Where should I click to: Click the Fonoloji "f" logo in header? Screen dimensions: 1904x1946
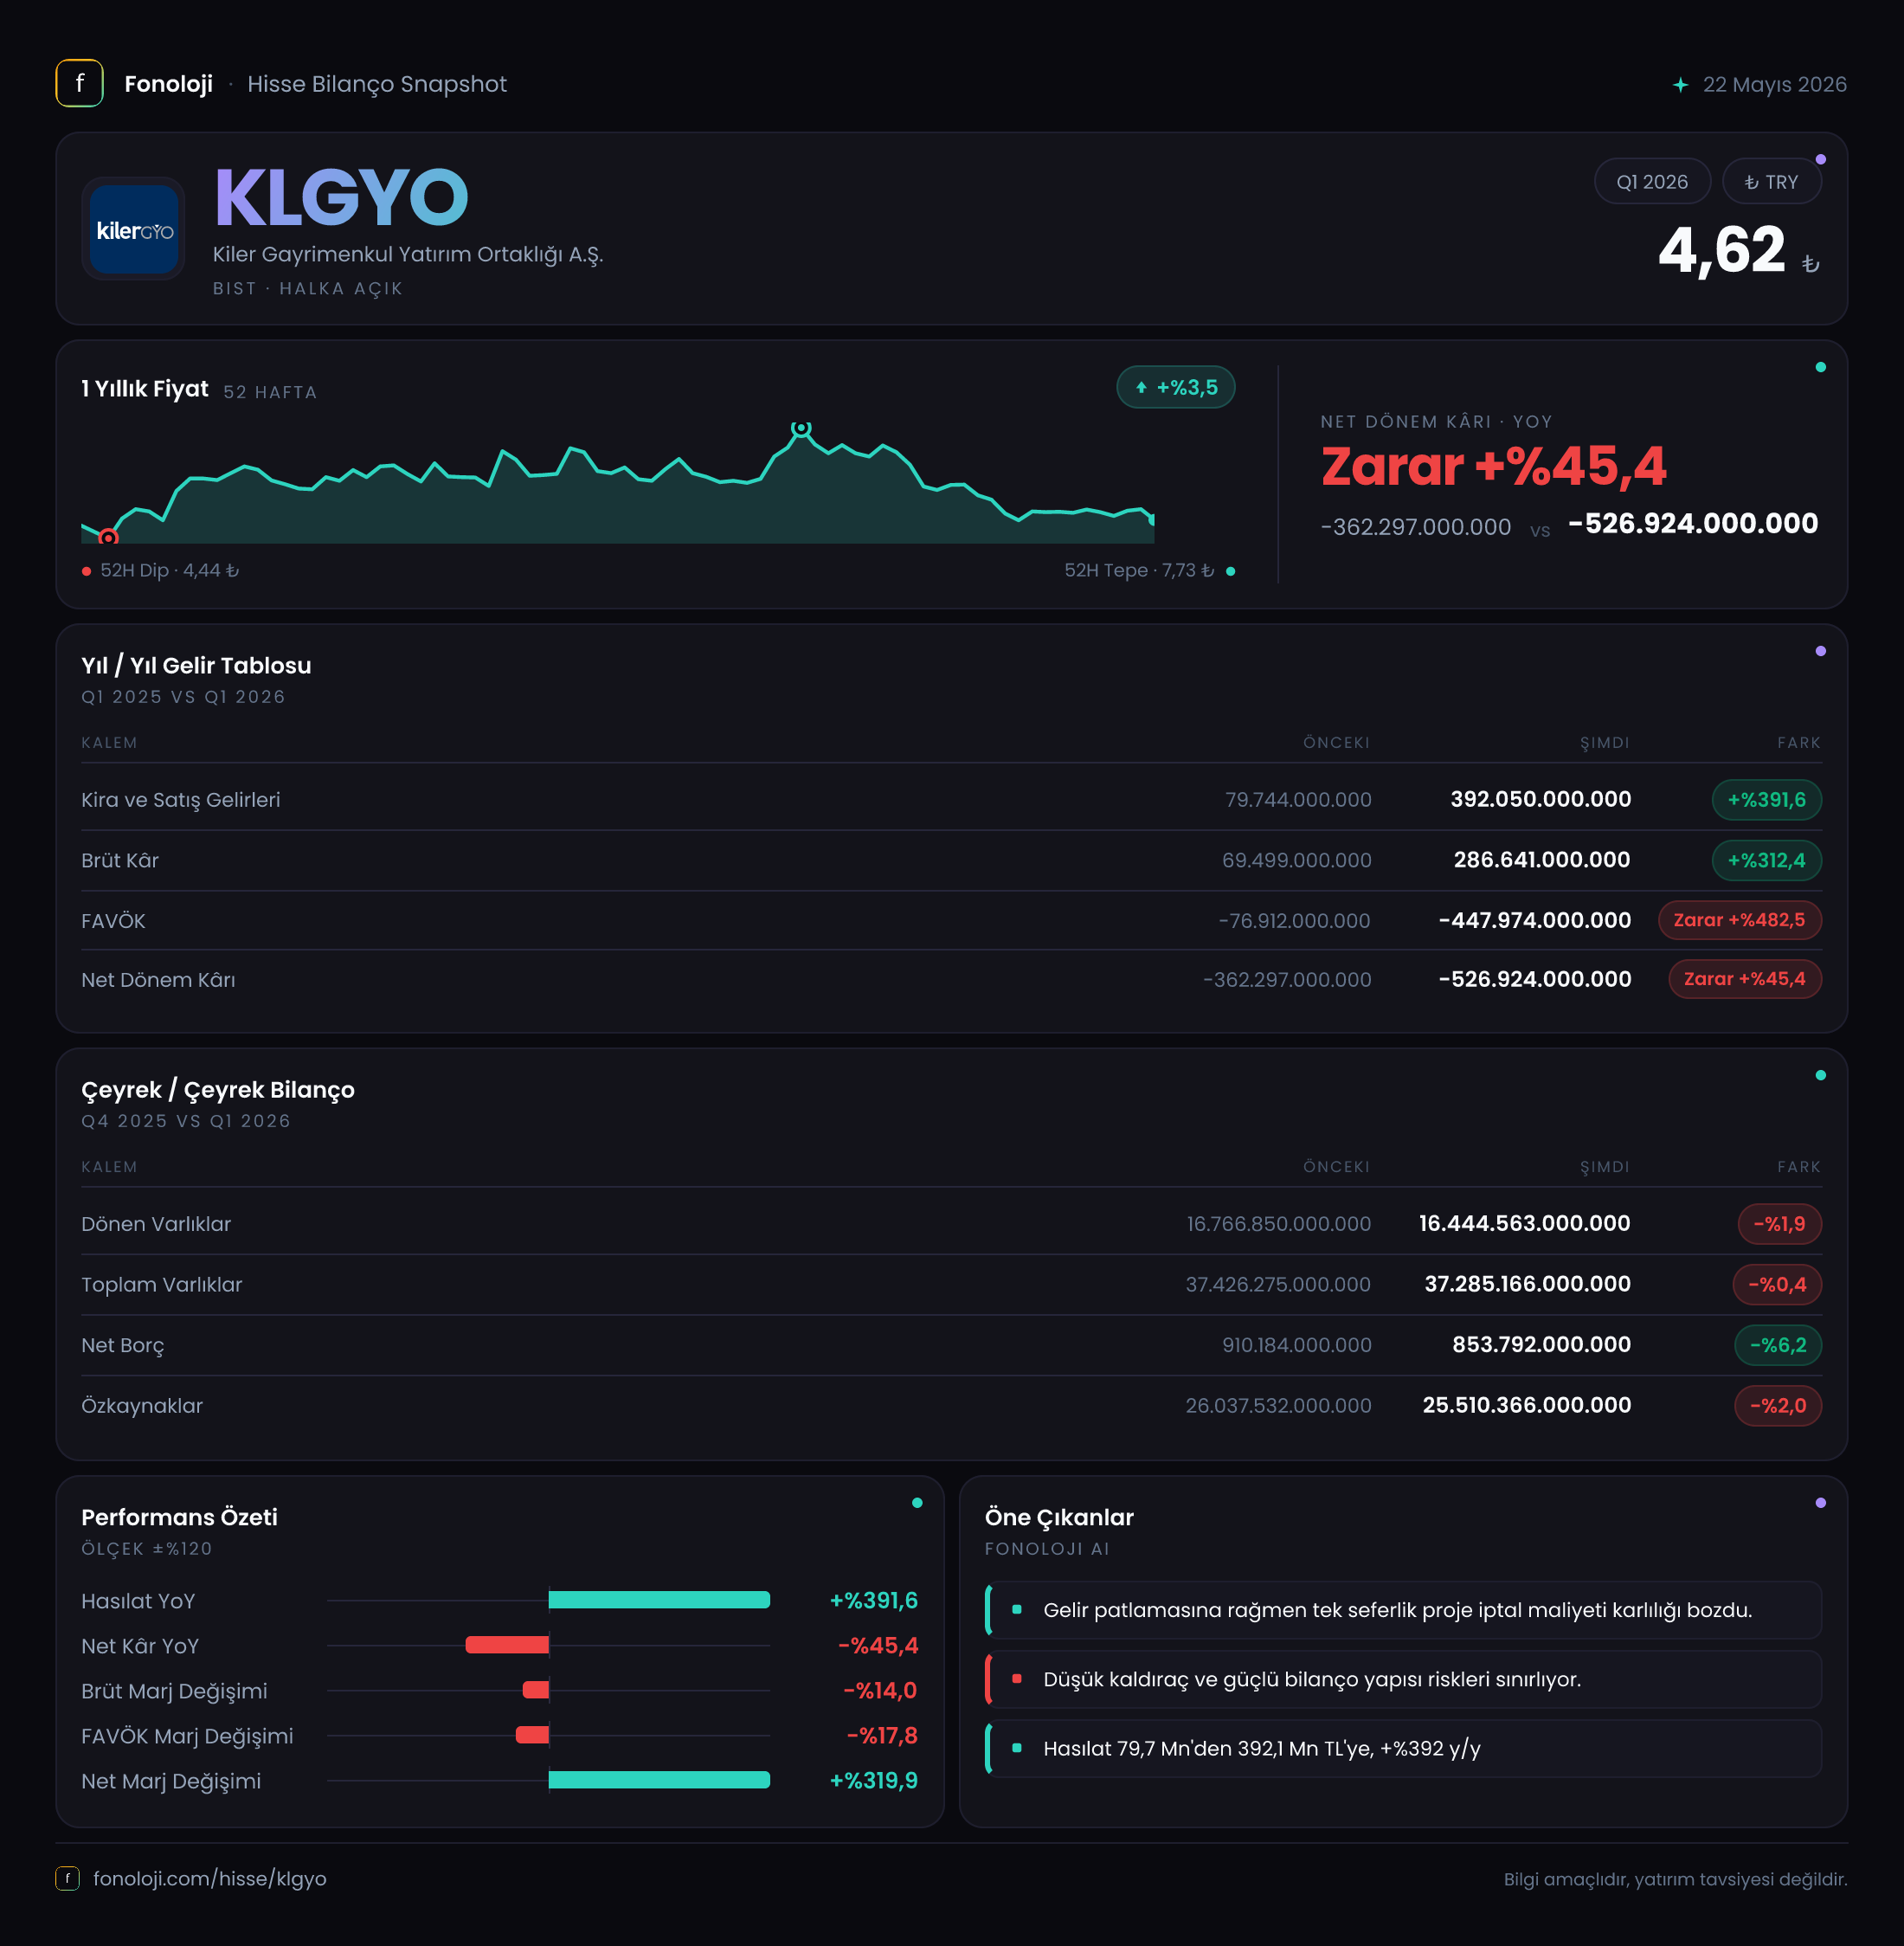(x=79, y=83)
